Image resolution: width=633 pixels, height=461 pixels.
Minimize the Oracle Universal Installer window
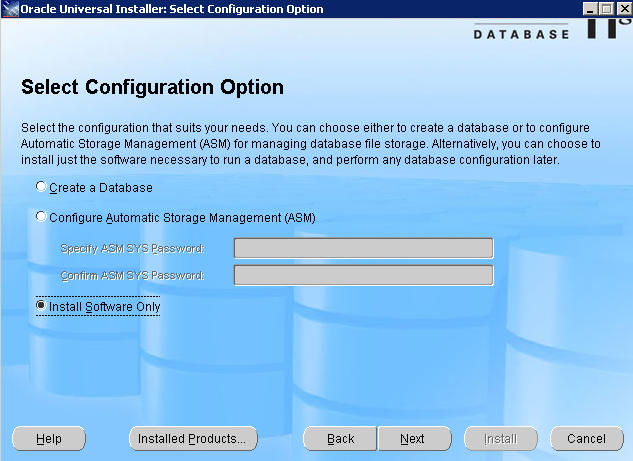590,9
